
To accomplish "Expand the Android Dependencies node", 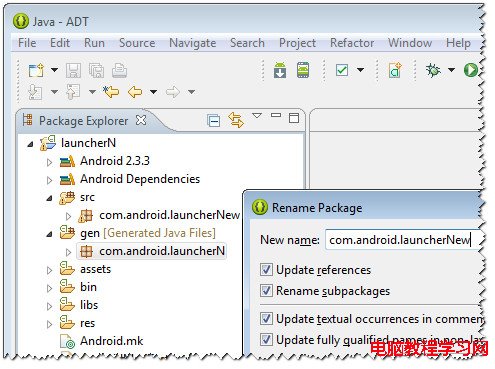I will point(49,180).
